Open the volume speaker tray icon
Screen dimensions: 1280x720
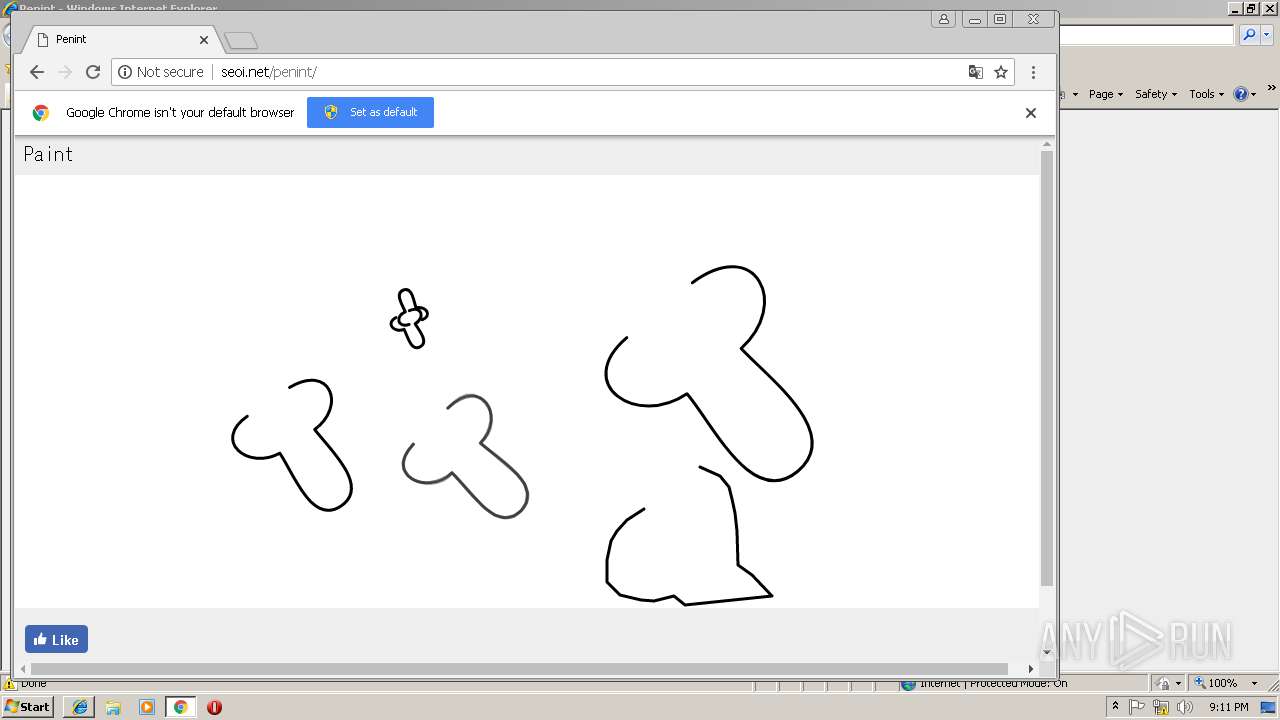[x=1185, y=707]
